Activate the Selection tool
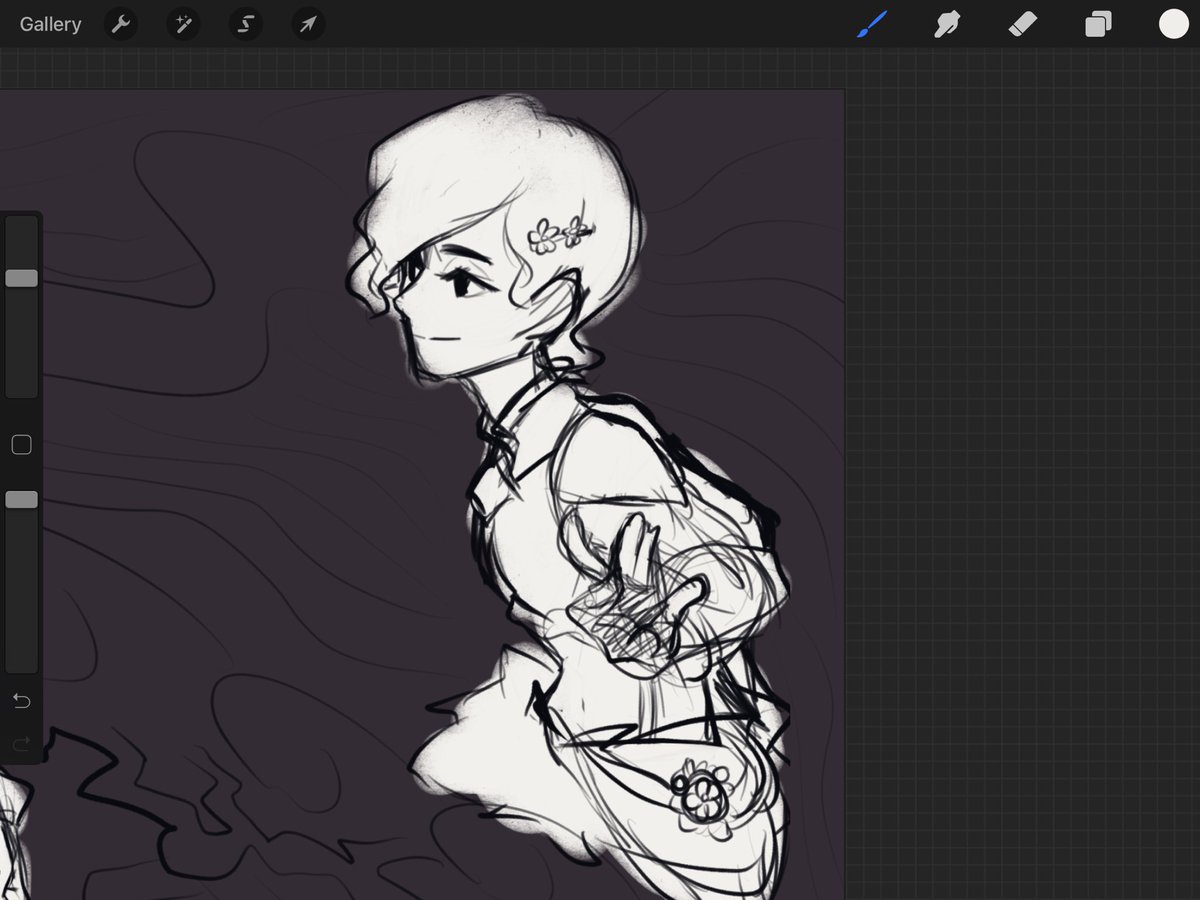The image size is (1200, 900). point(245,24)
